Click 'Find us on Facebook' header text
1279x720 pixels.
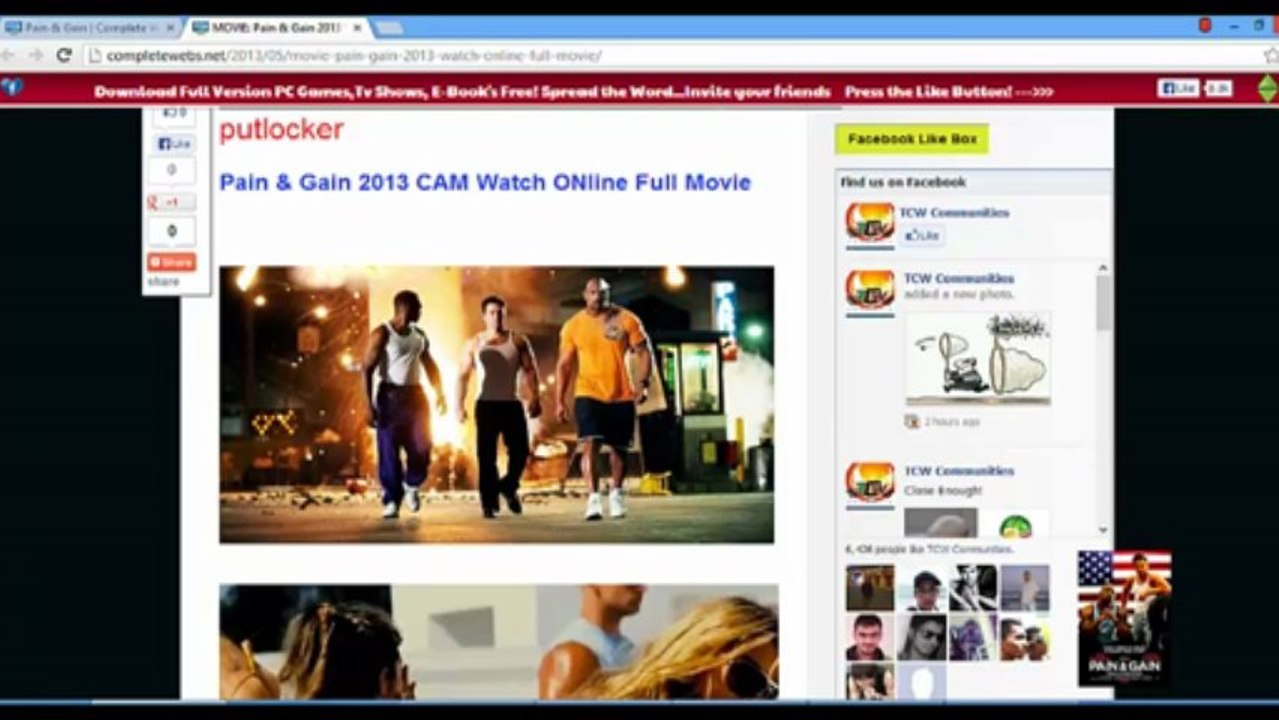(x=903, y=182)
